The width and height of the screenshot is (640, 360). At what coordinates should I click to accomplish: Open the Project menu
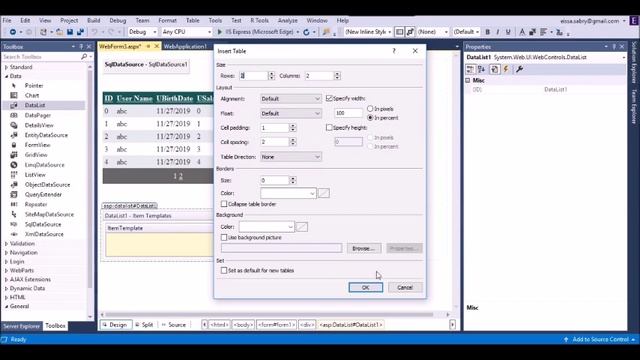(x=69, y=20)
